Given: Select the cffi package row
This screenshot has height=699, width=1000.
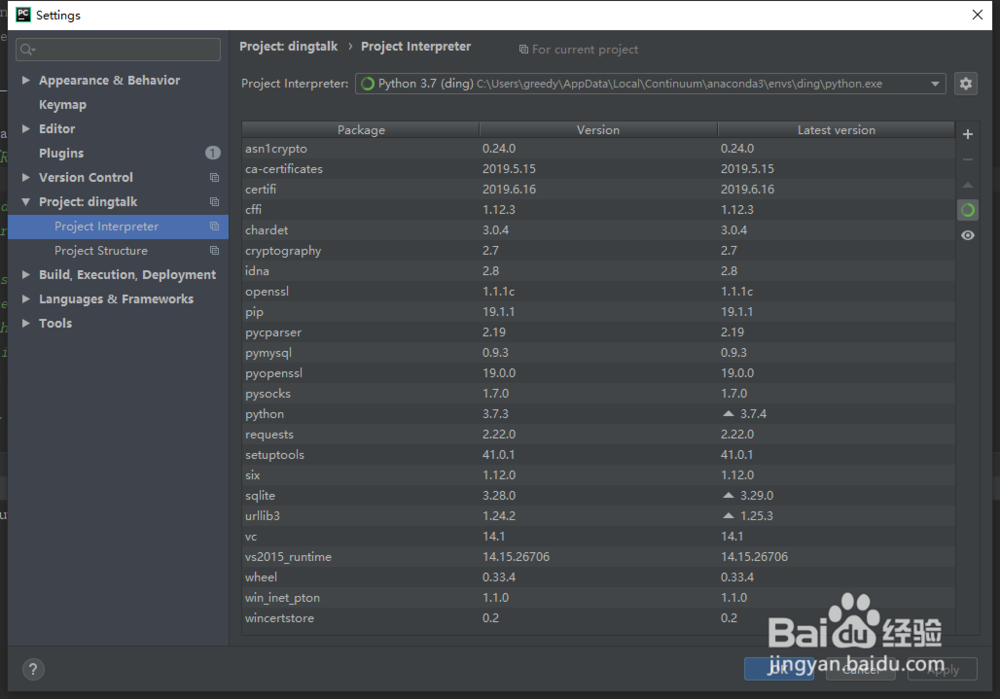Looking at the screenshot, I should (598, 210).
